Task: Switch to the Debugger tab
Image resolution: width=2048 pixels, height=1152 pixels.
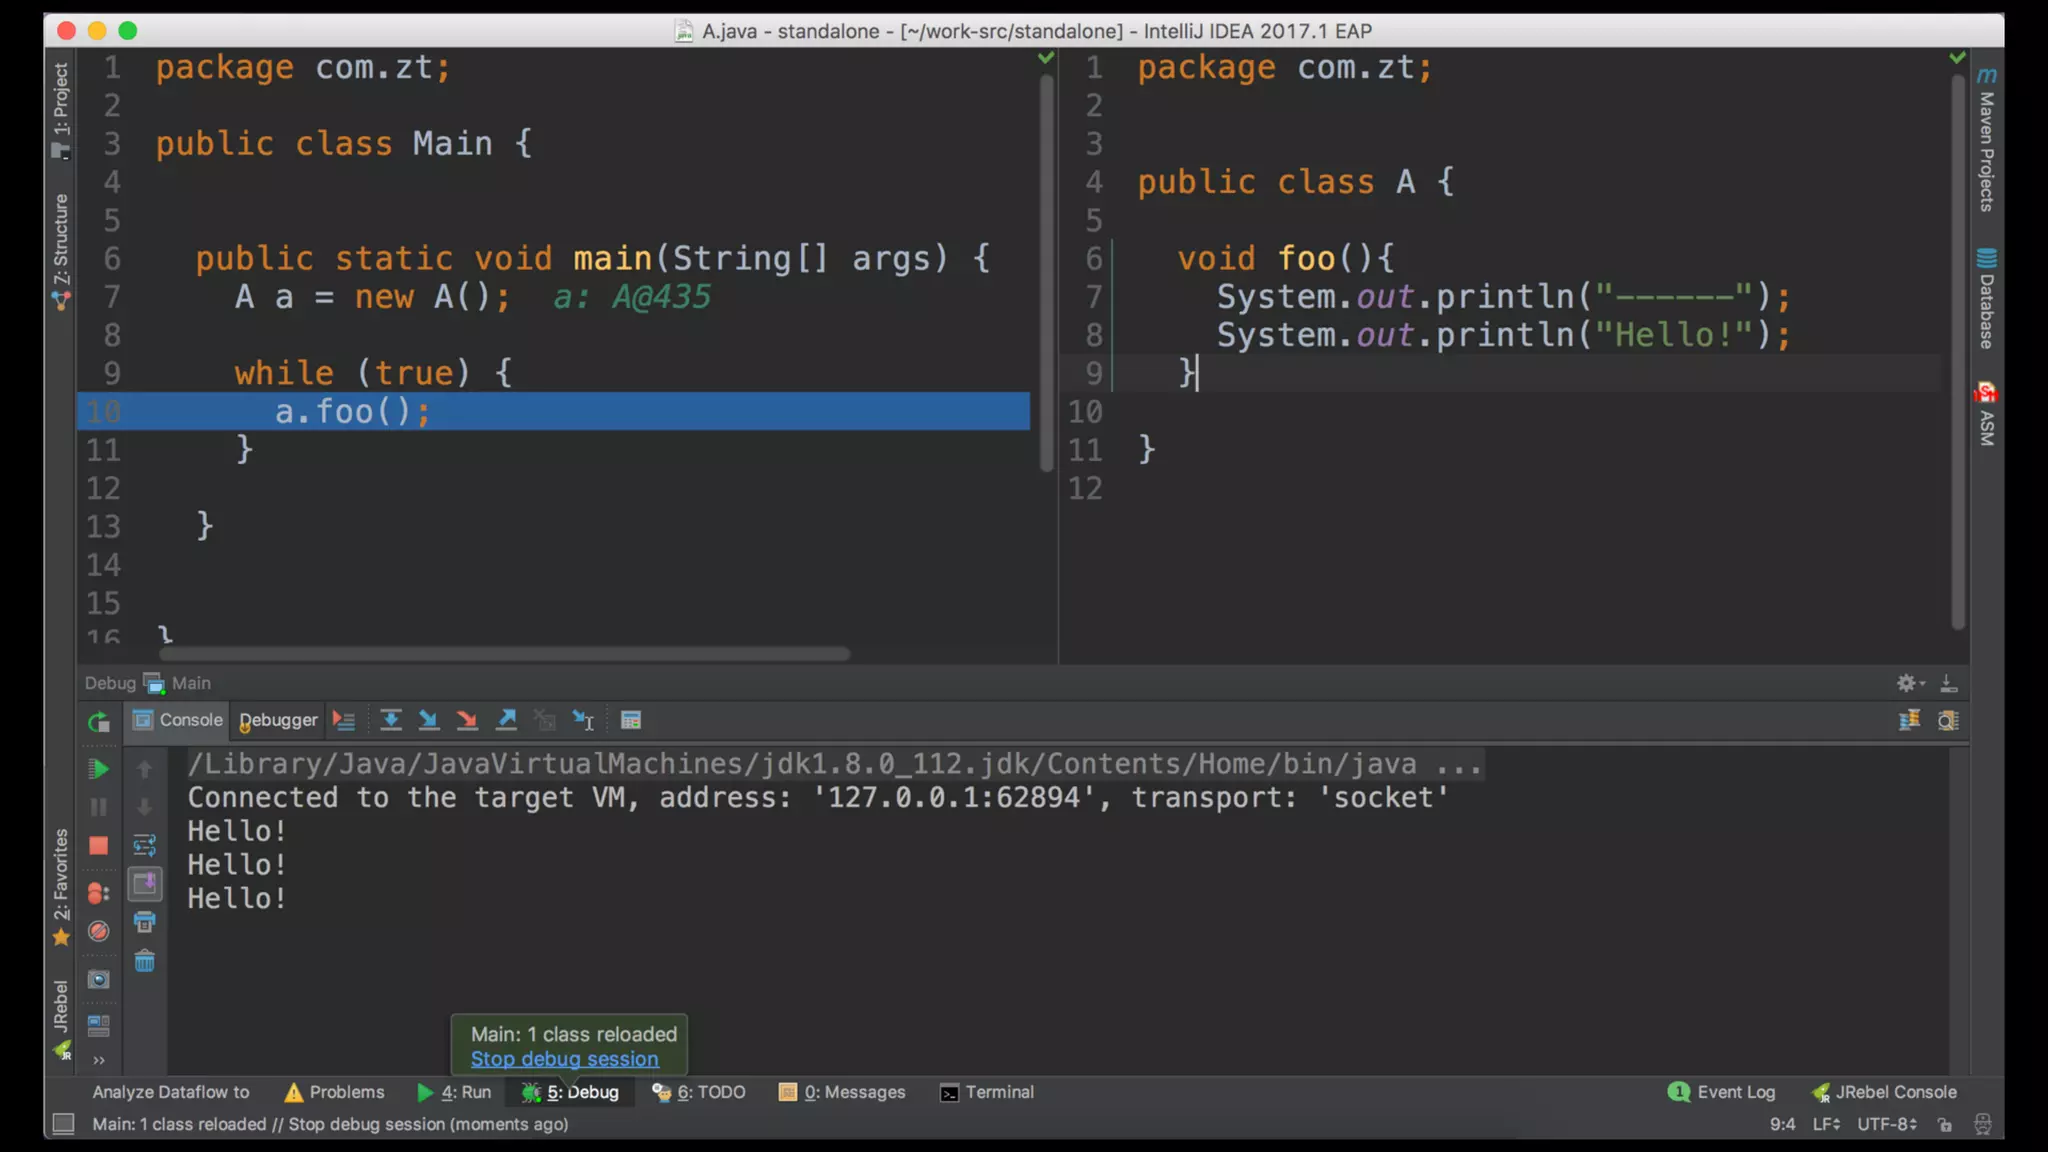Action: coord(278,720)
